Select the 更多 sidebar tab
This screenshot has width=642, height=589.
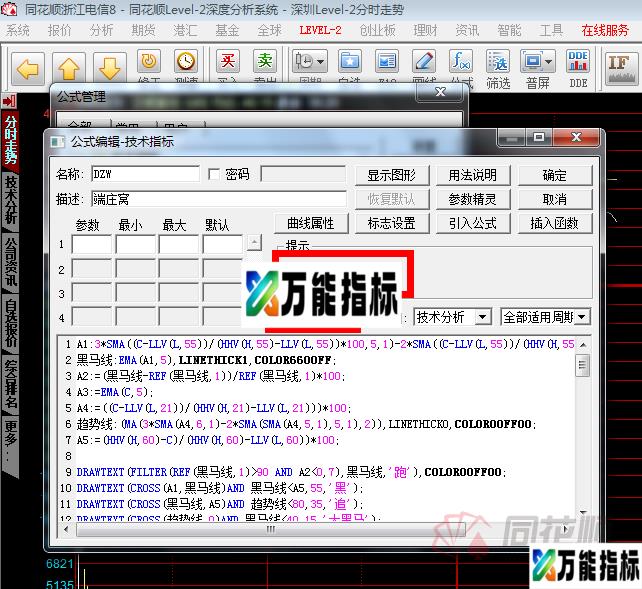10,444
